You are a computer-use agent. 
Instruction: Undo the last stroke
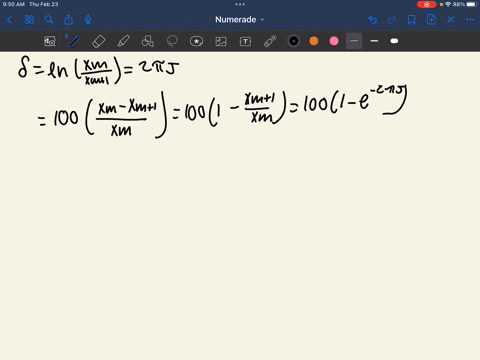[373, 20]
